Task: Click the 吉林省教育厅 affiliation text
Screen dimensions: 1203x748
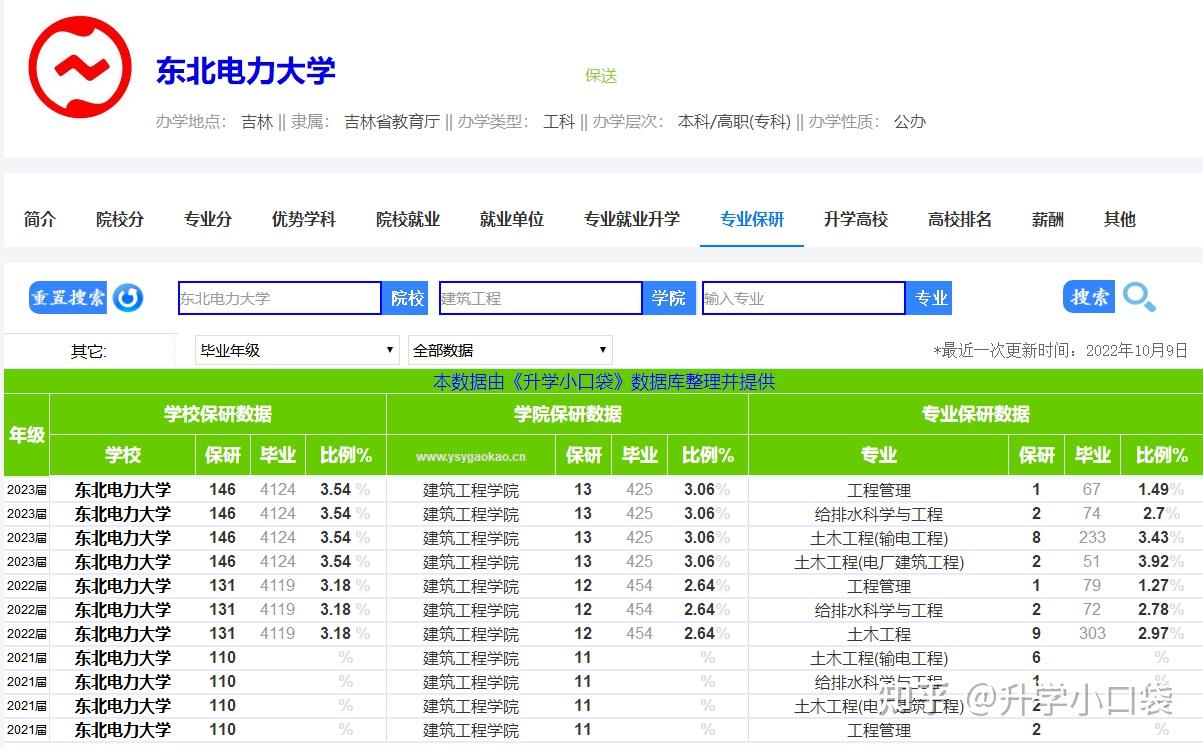Action: point(392,122)
